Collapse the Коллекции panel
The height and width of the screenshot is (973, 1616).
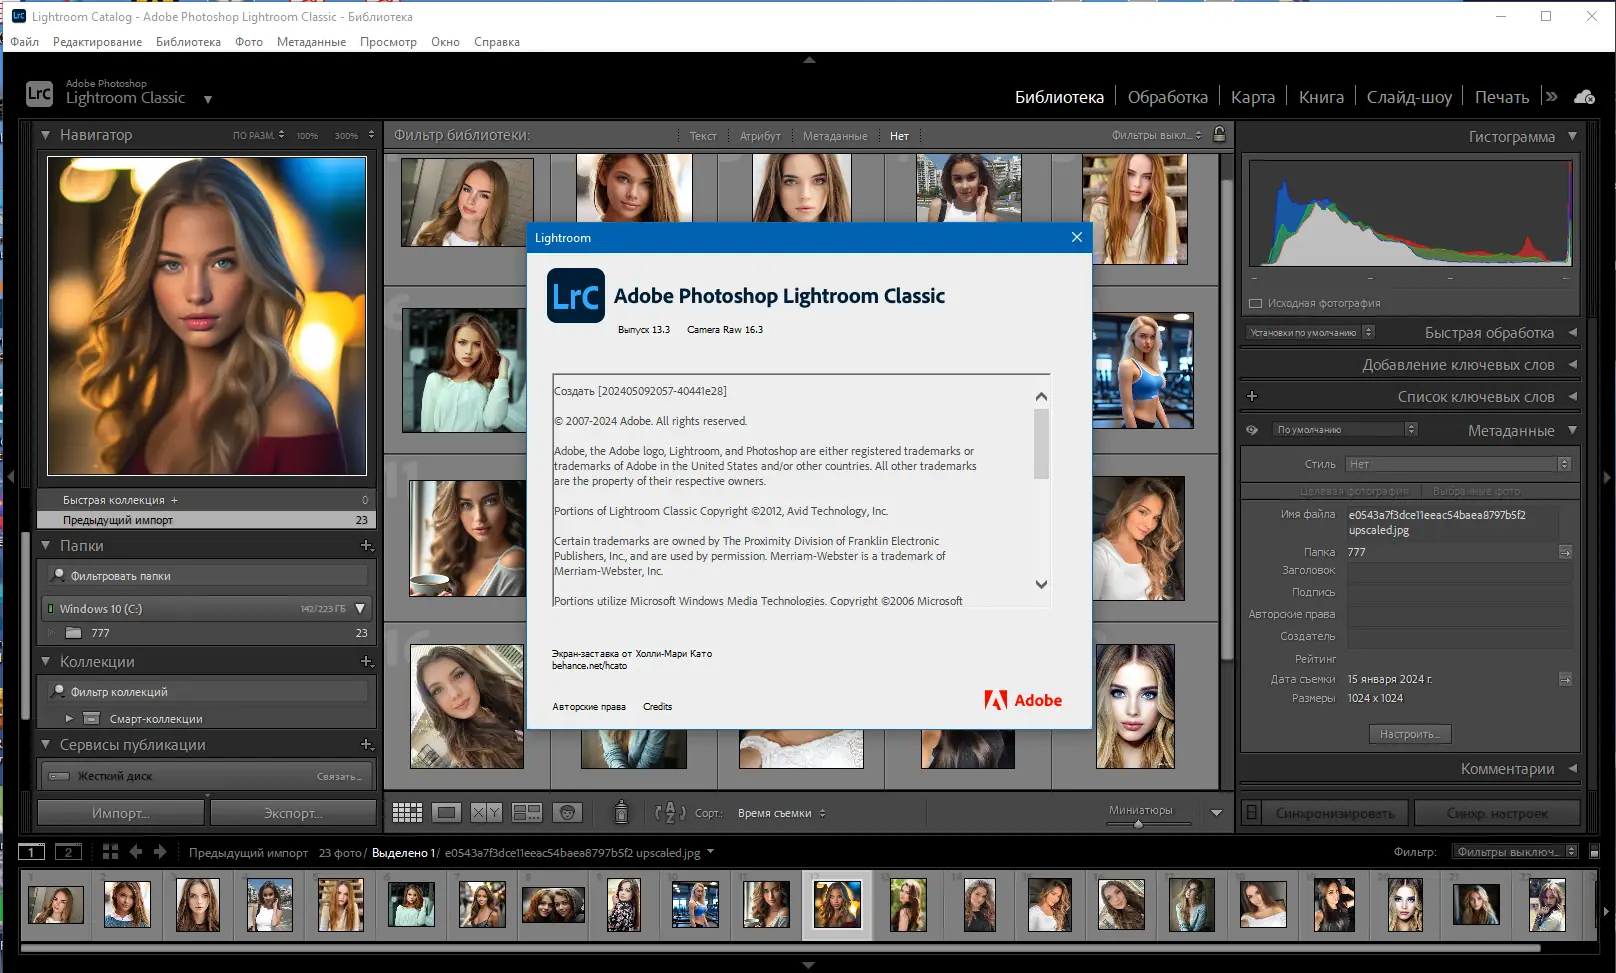tap(45, 662)
